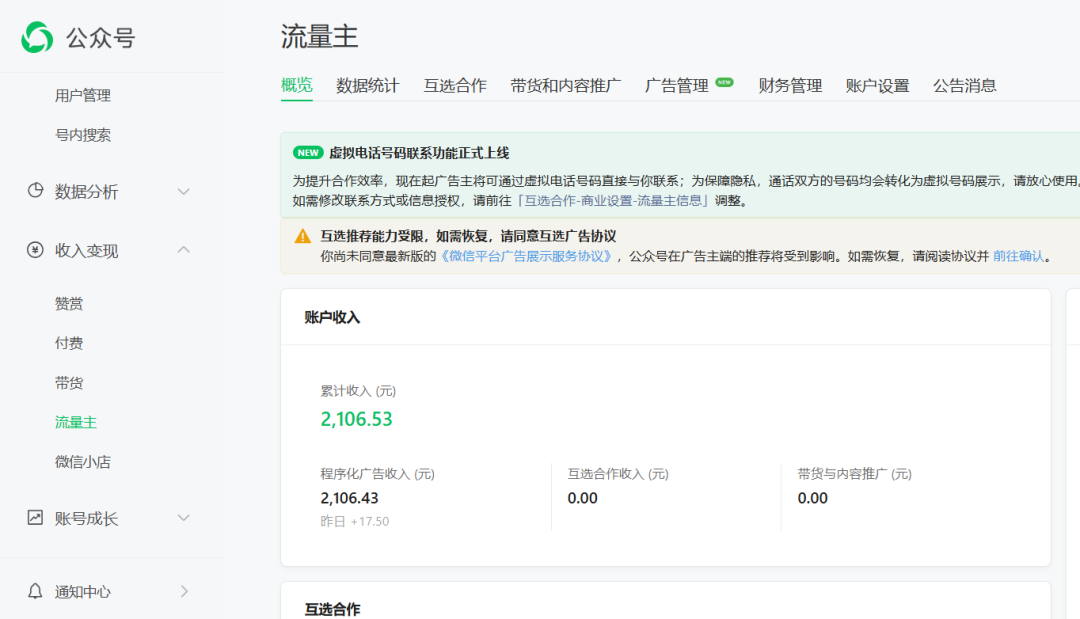Click the 收入变现 currency icon
1080x619 pixels.
(35, 250)
